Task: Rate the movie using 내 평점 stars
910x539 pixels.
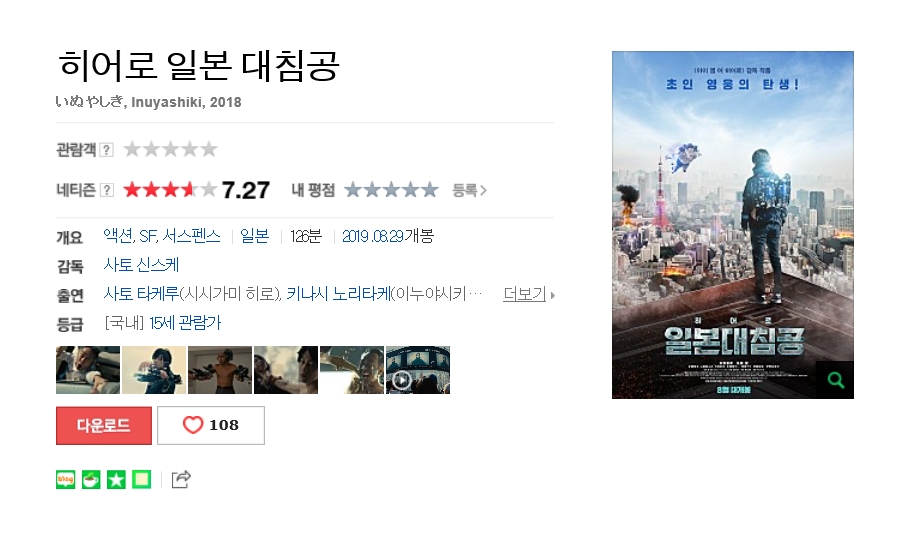Action: pyautogui.click(x=391, y=190)
